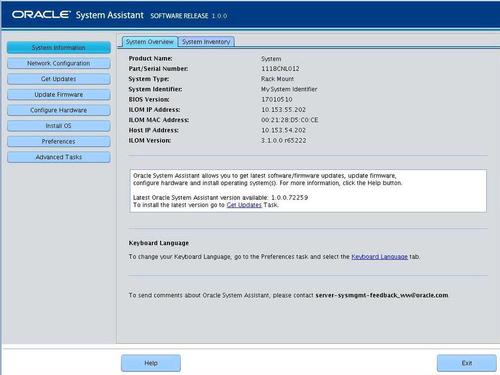Image resolution: width=500 pixels, height=375 pixels.
Task: Click the feedback email address text
Action: (382, 295)
